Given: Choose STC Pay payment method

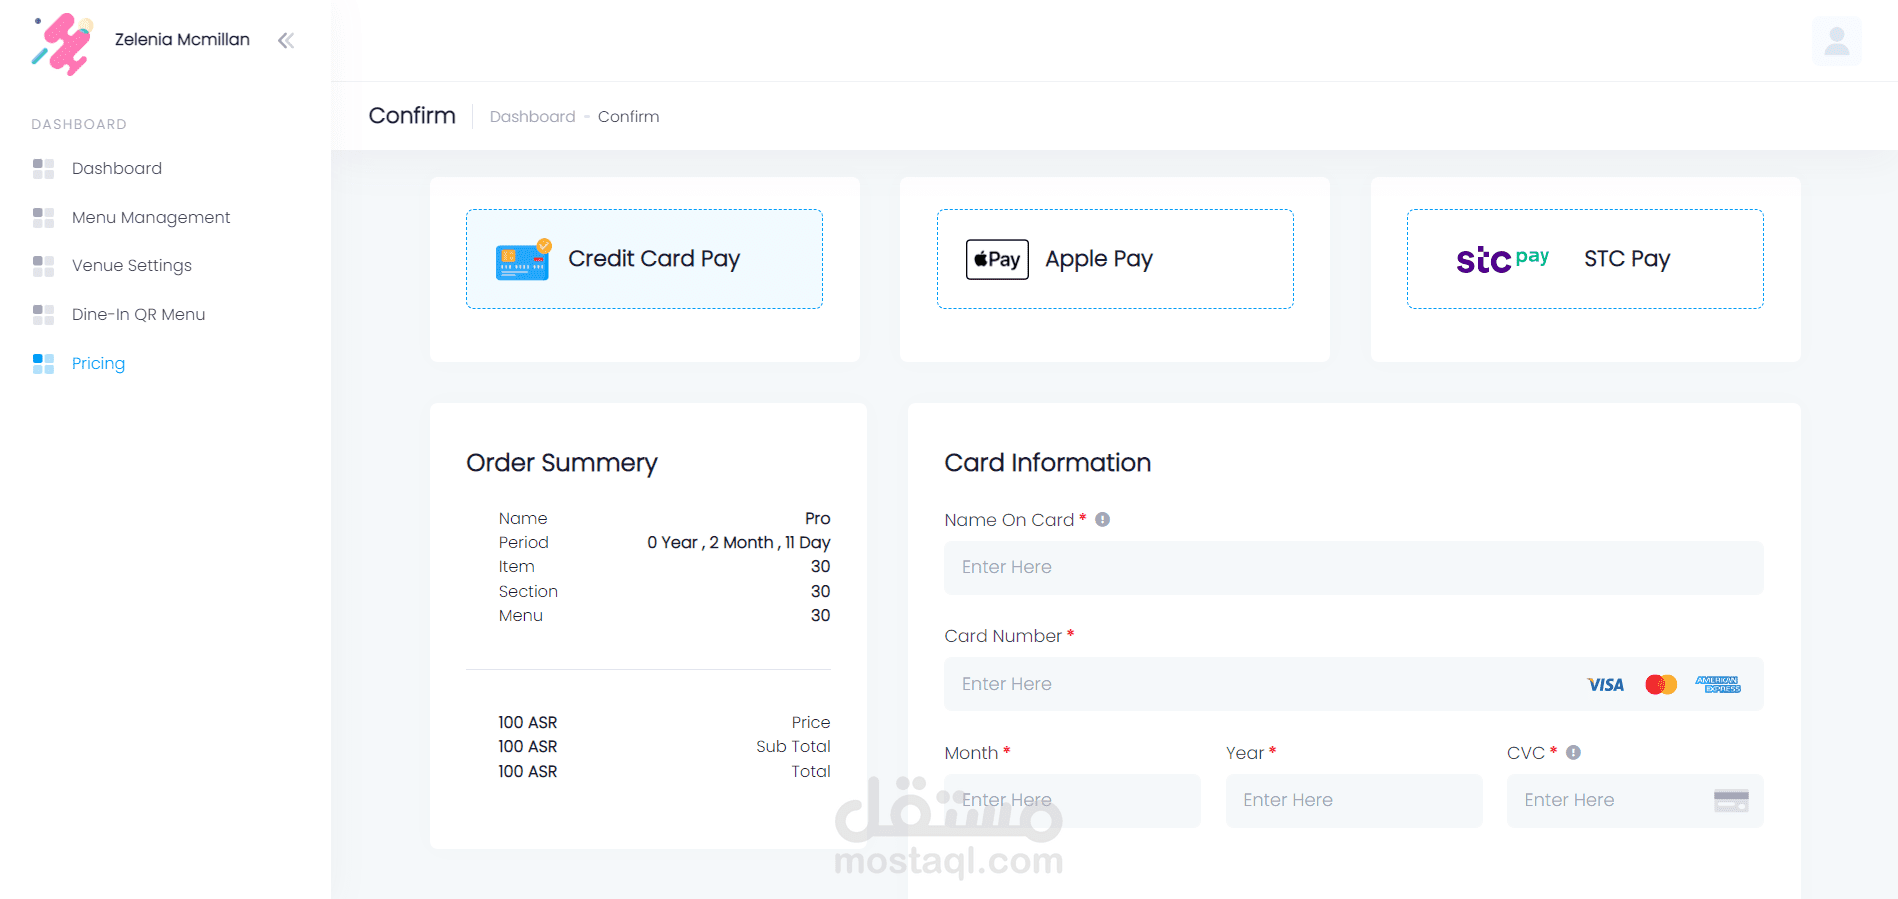Looking at the screenshot, I should pyautogui.click(x=1585, y=259).
